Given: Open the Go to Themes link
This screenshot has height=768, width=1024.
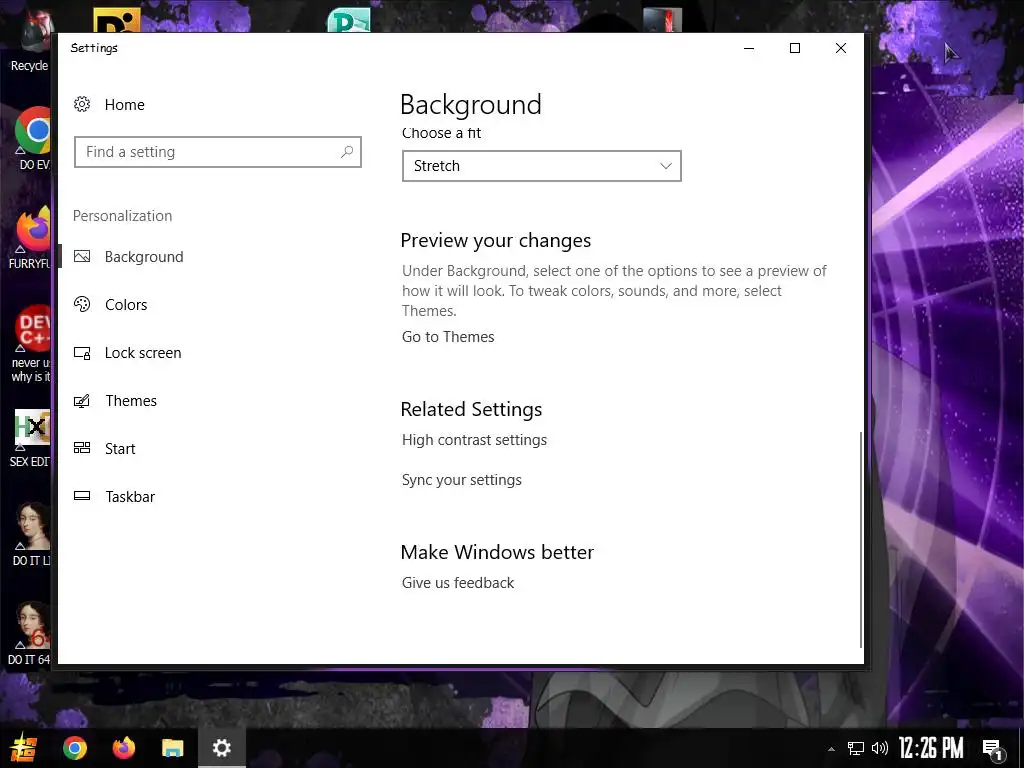Looking at the screenshot, I should point(448,337).
